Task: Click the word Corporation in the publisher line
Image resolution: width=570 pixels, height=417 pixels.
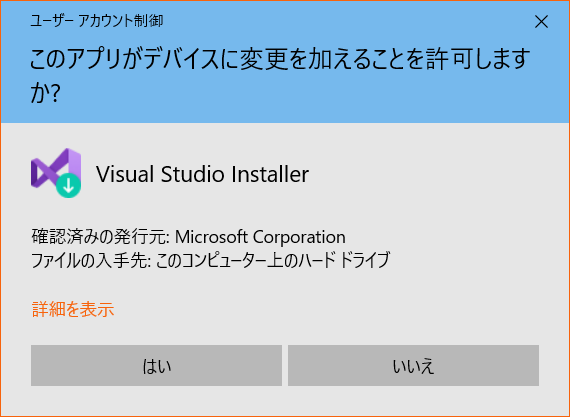Action: 299,237
